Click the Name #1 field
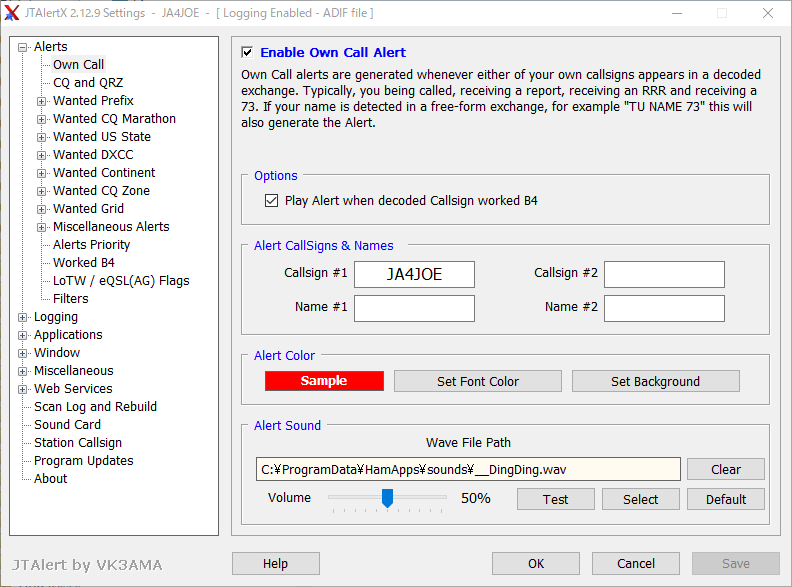The height and width of the screenshot is (587, 792). (x=414, y=308)
